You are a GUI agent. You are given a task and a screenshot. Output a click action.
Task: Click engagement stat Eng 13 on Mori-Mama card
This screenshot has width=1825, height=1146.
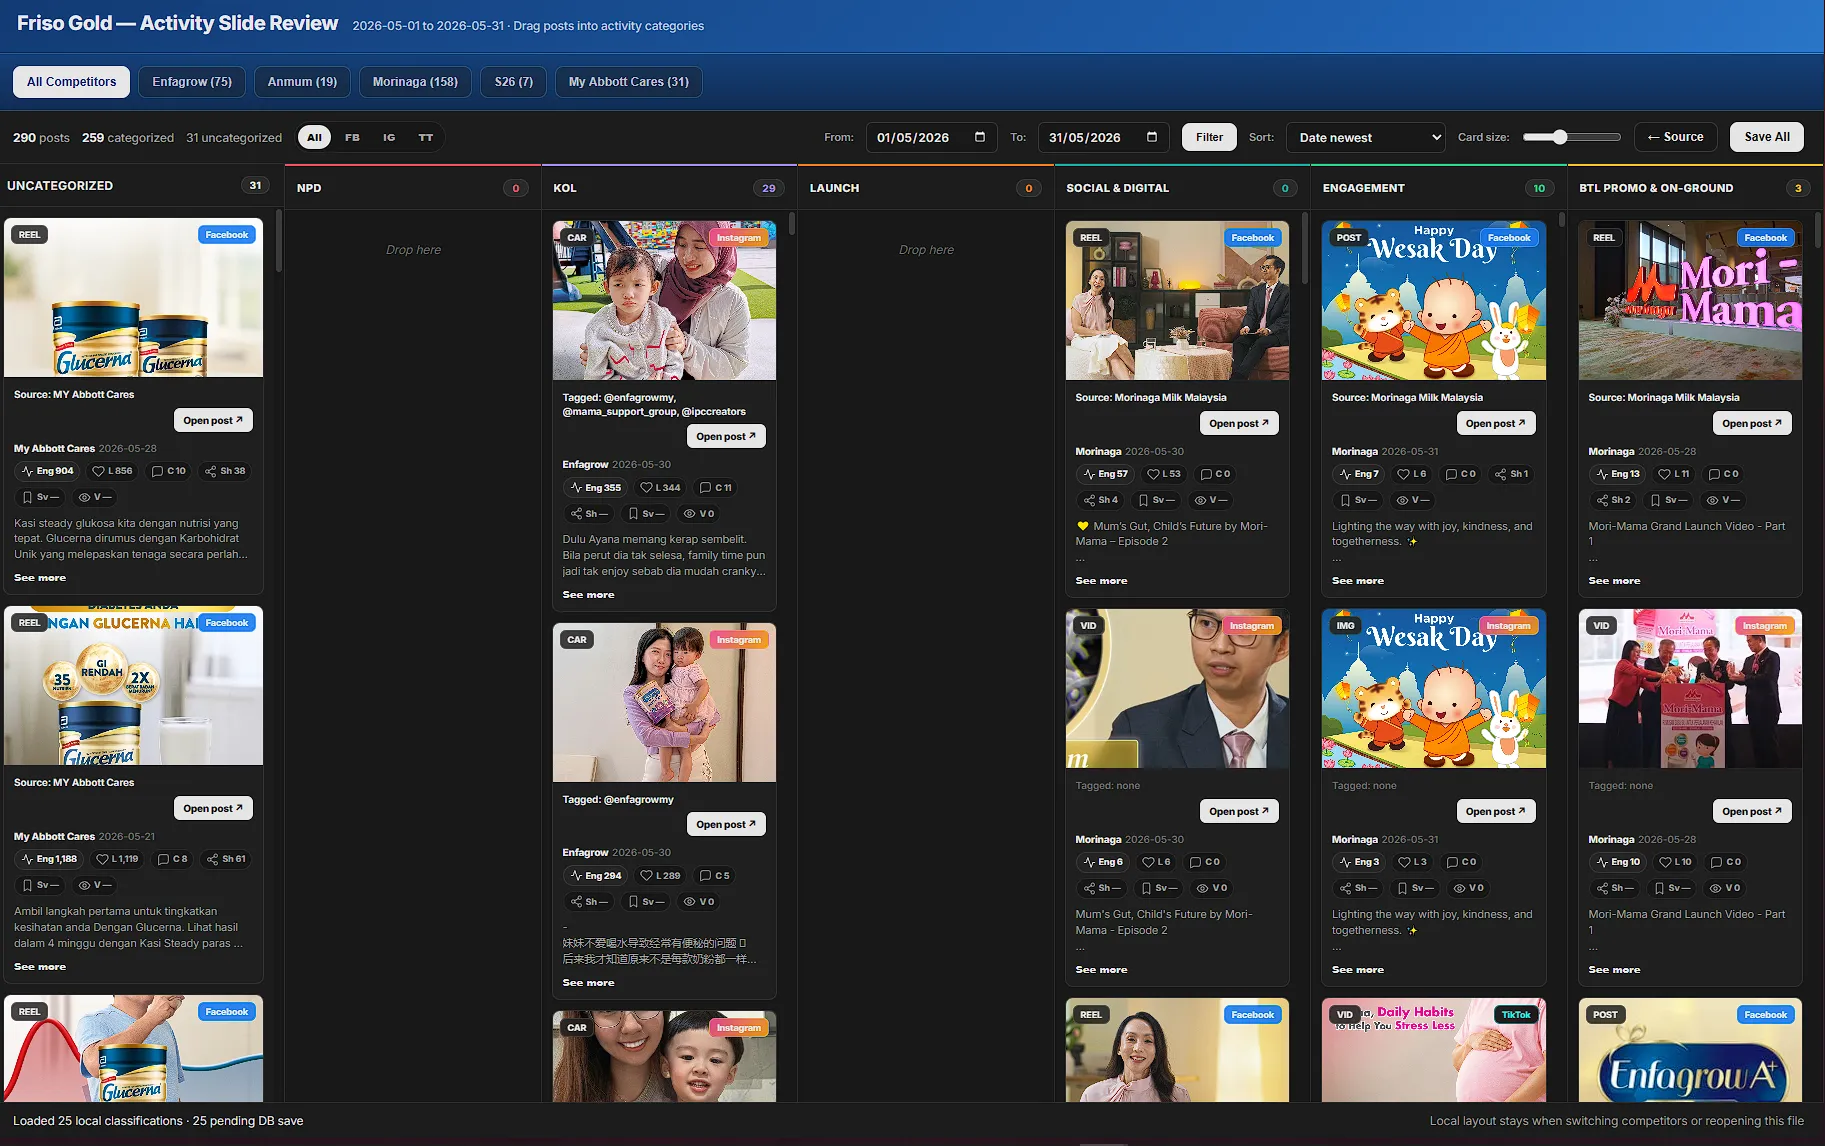pyautogui.click(x=1618, y=474)
